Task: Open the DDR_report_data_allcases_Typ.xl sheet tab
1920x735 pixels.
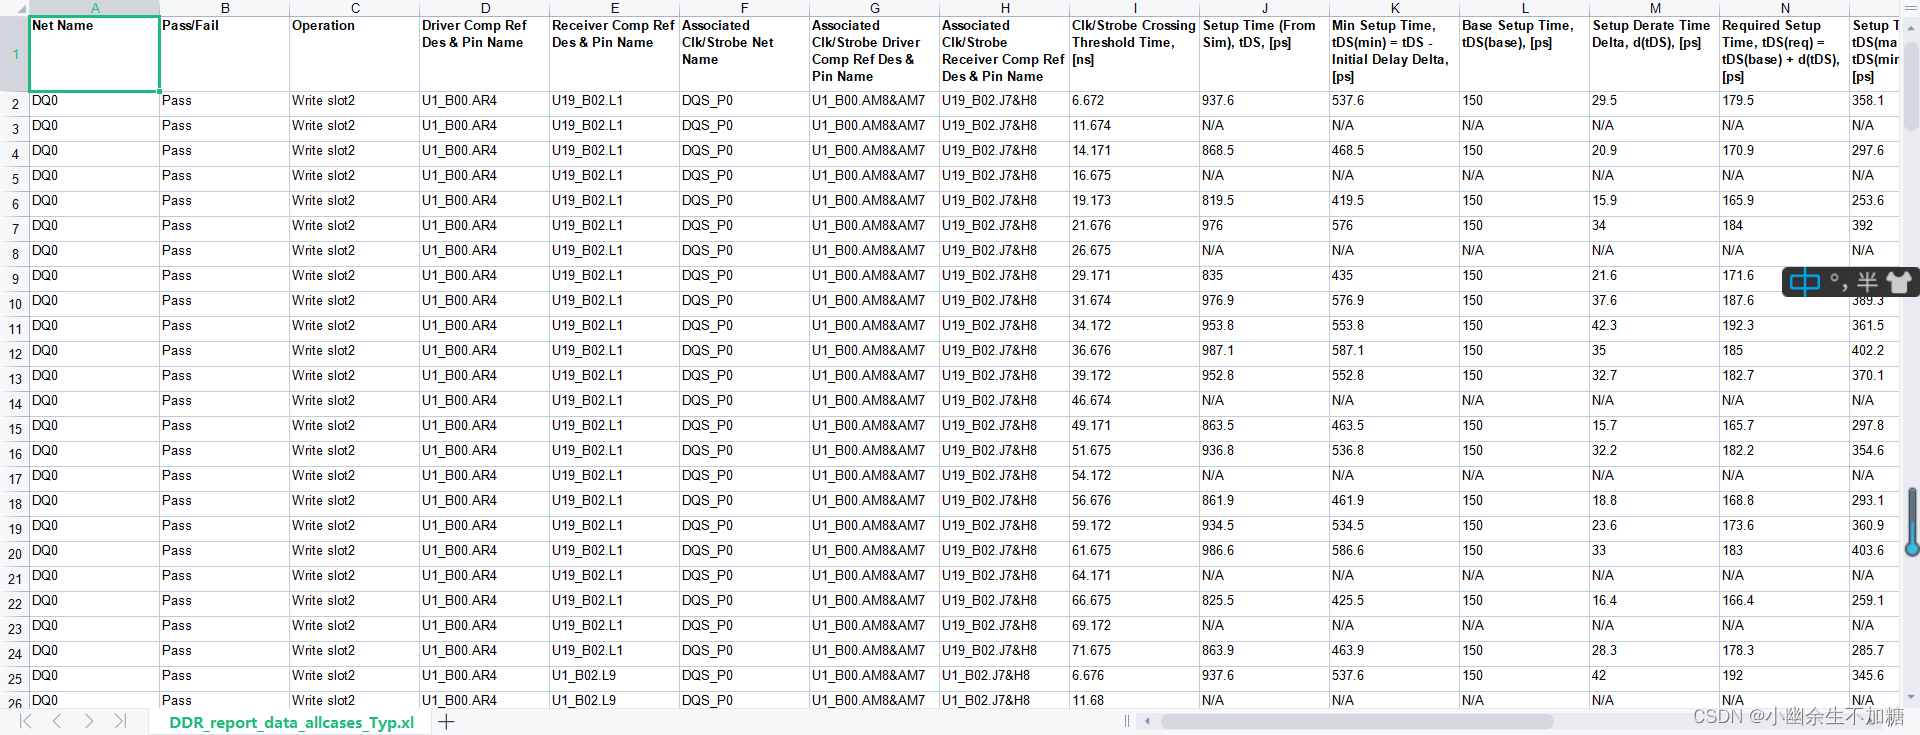Action: click(291, 722)
